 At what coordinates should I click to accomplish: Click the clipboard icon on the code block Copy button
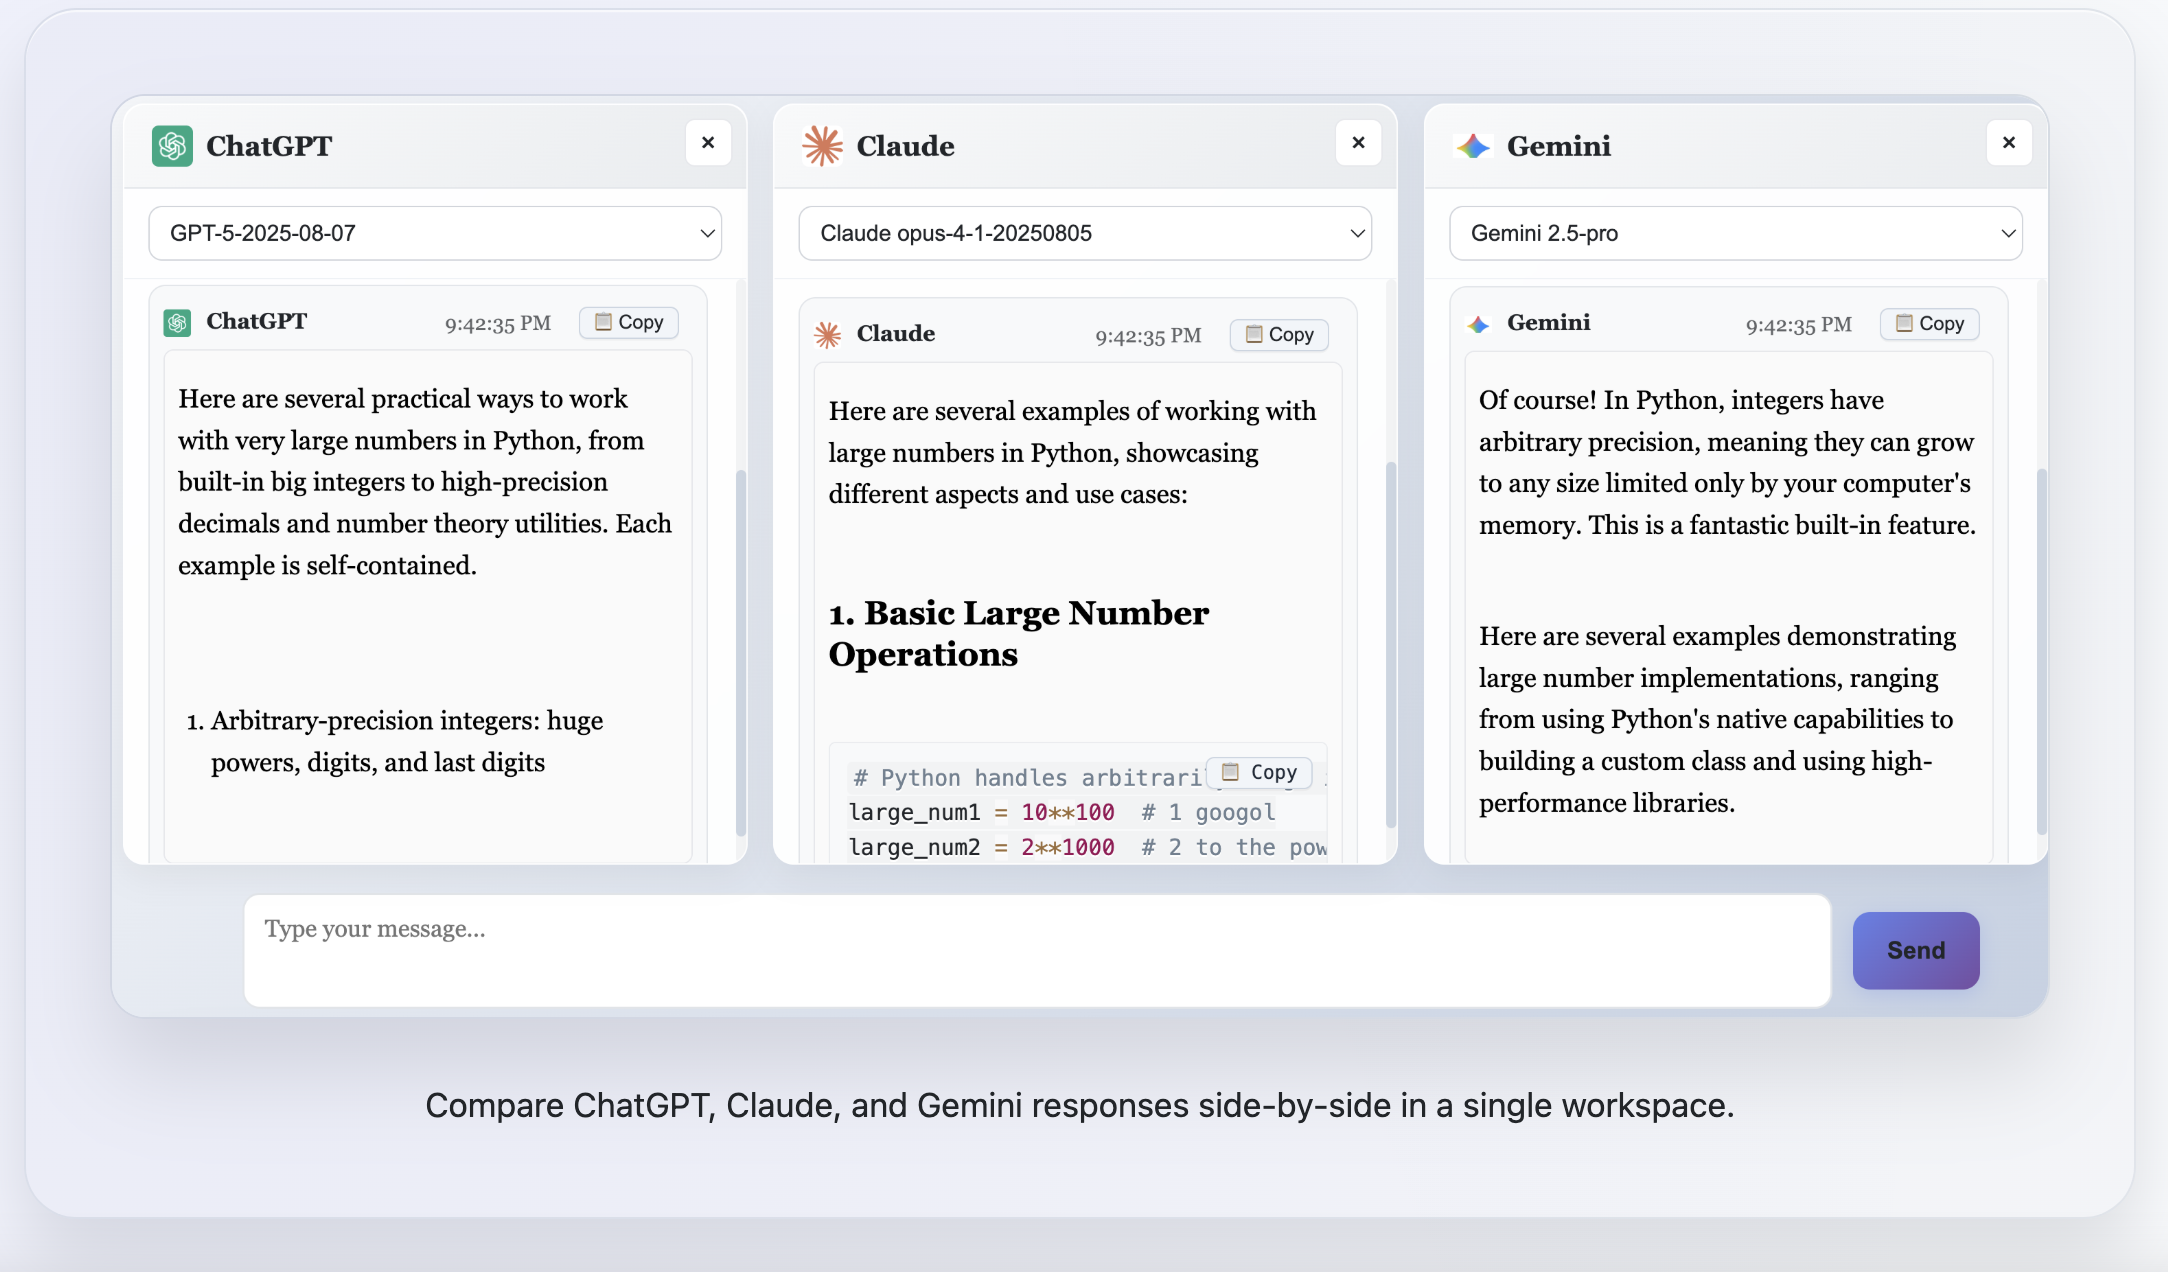(x=1231, y=772)
